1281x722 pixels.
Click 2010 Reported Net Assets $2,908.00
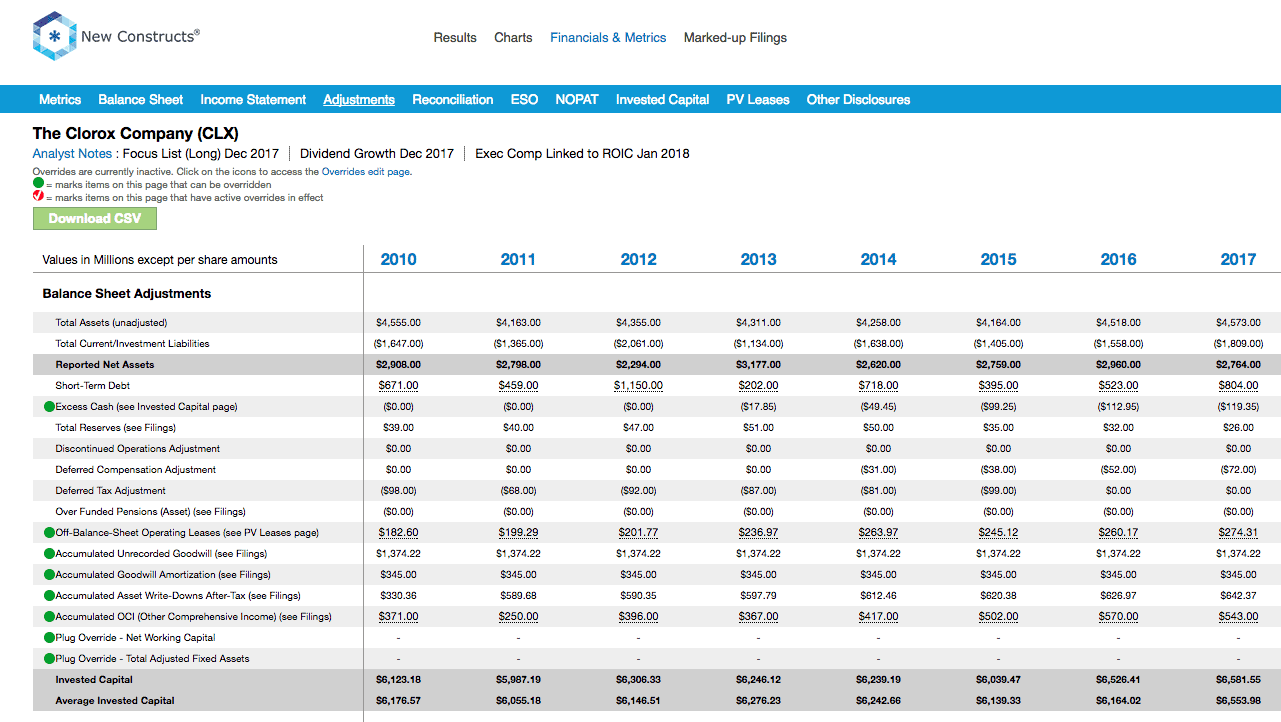pyautogui.click(x=398, y=365)
